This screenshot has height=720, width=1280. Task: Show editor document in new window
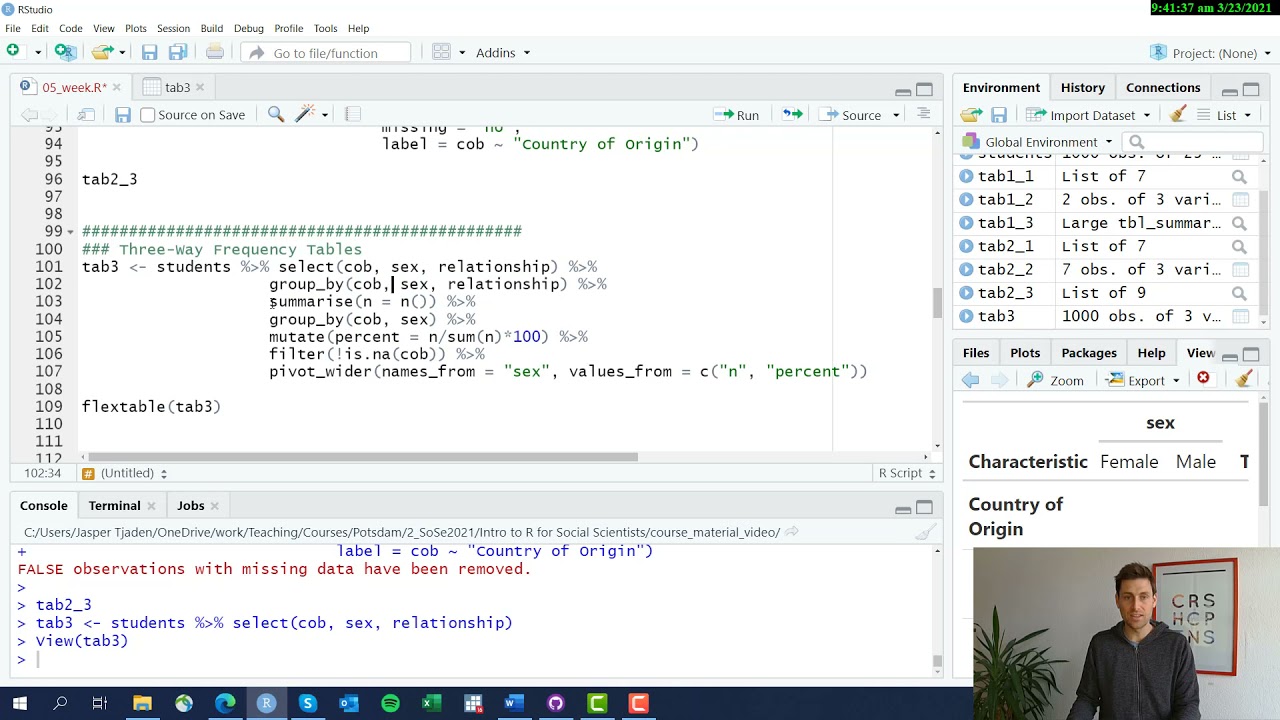(86, 115)
